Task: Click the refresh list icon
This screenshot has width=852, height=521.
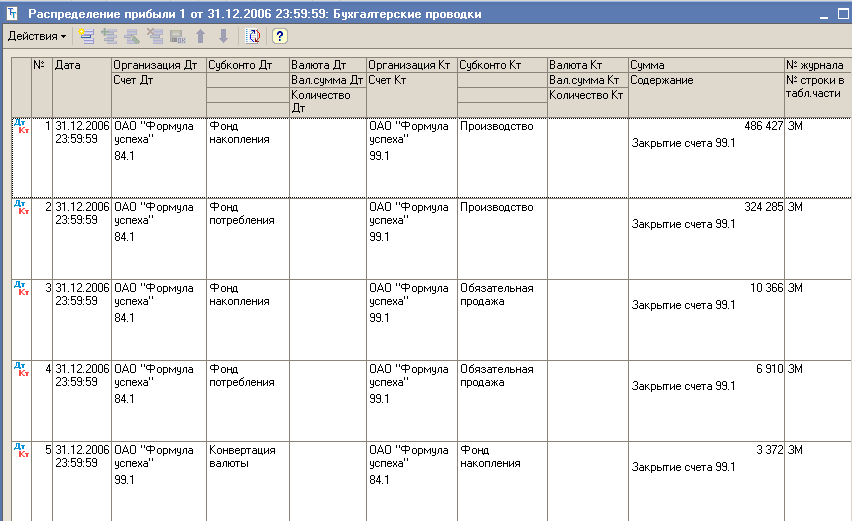Action: click(x=253, y=36)
